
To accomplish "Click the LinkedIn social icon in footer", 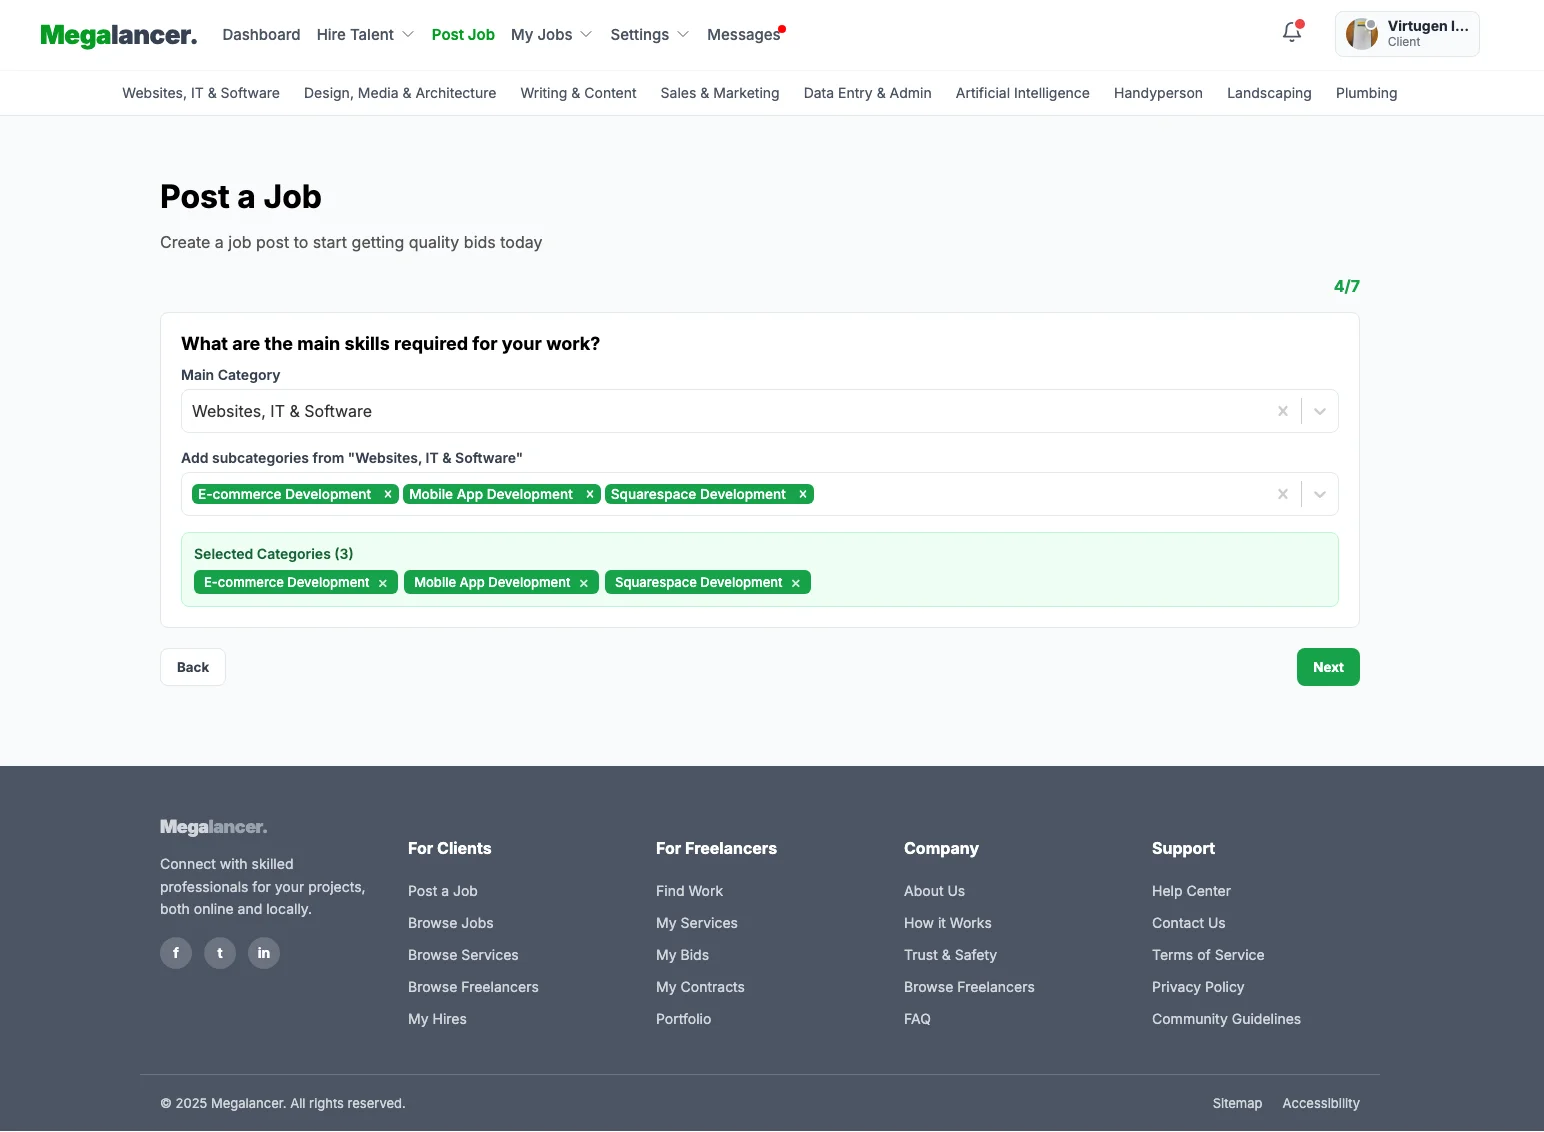I will pyautogui.click(x=264, y=953).
